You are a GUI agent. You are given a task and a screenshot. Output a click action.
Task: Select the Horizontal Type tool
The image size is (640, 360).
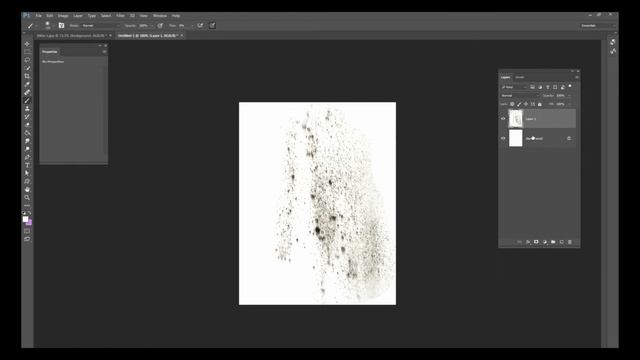tap(27, 165)
